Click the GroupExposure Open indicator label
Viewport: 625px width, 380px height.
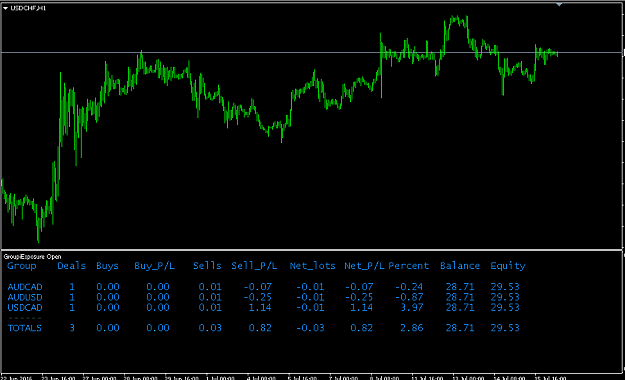(x=32, y=257)
